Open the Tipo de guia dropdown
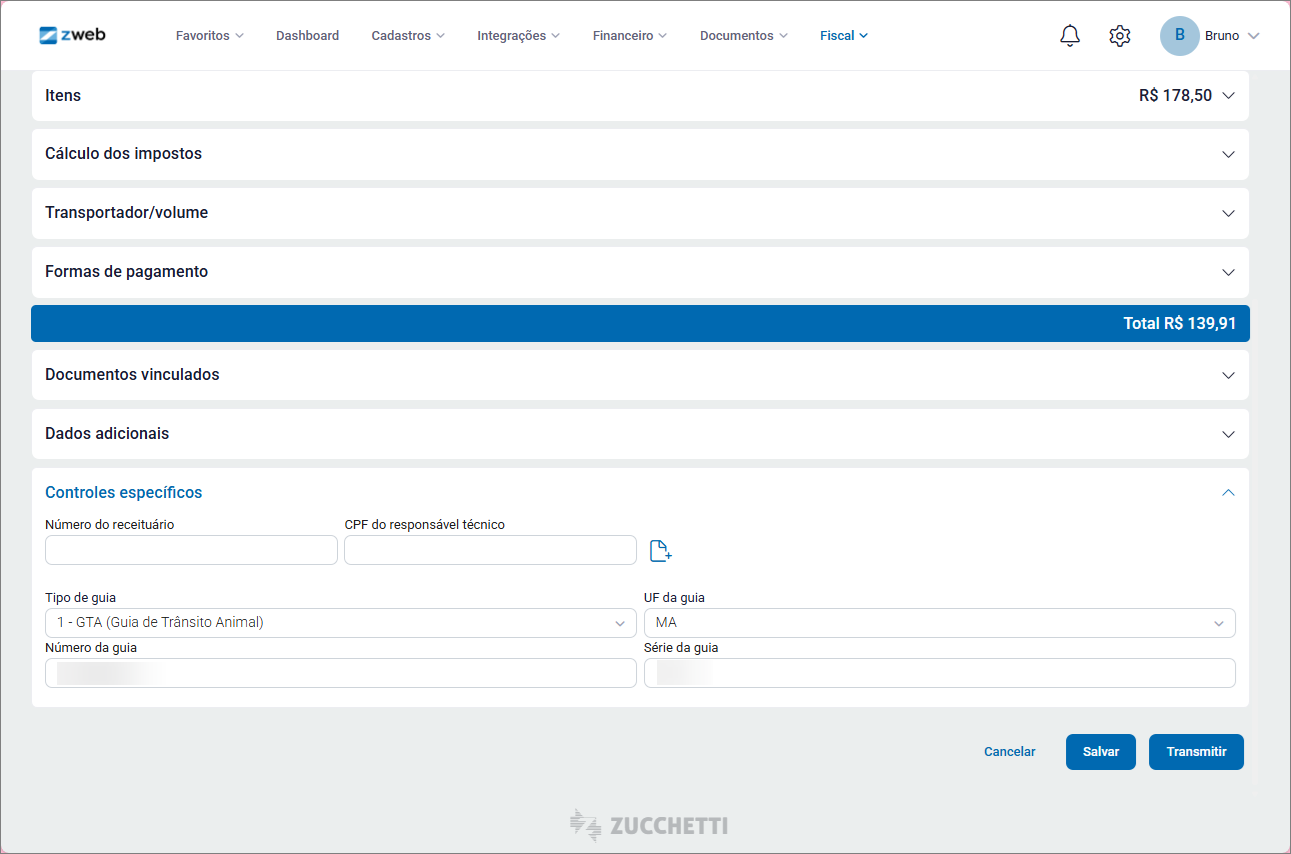Viewport: 1291px width, 854px height. (340, 623)
